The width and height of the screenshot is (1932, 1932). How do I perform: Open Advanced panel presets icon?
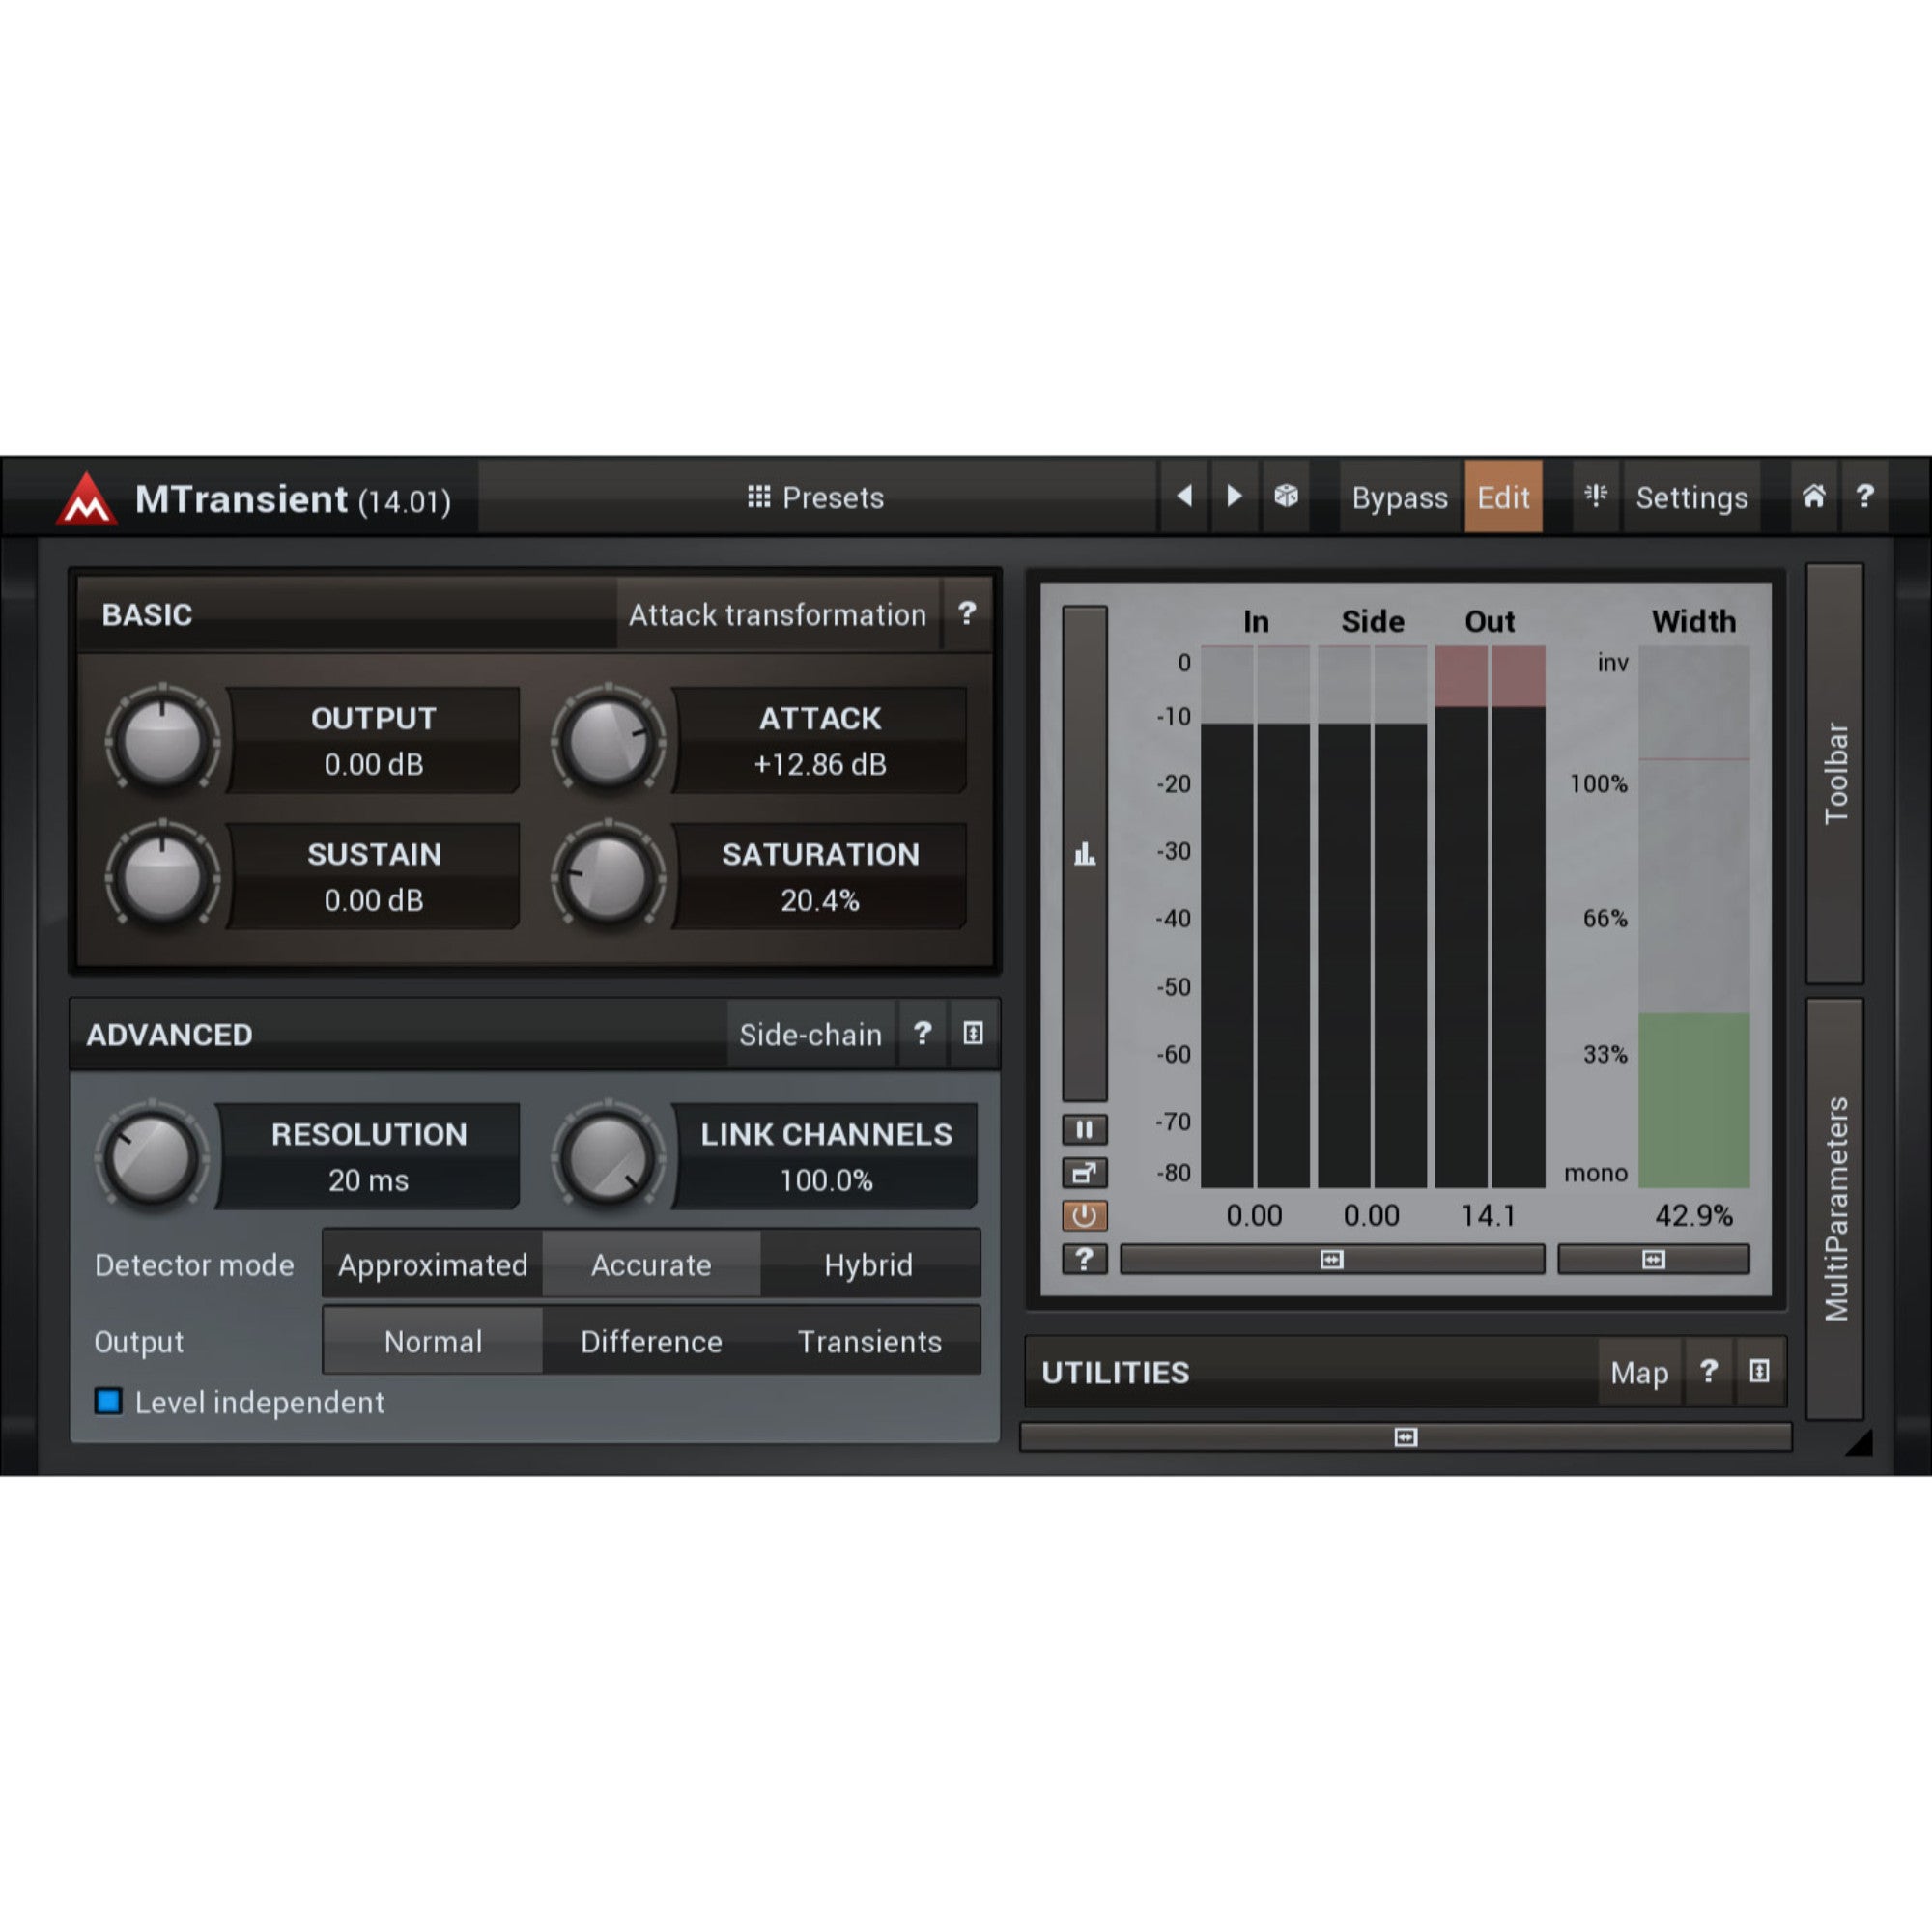(973, 1034)
